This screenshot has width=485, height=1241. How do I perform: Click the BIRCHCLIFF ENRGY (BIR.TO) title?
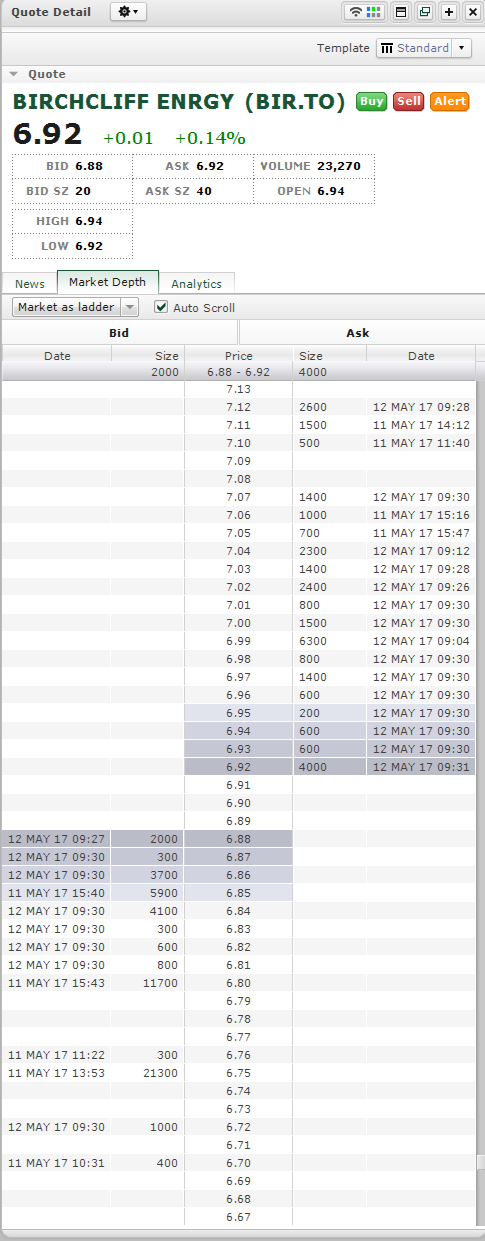[179, 101]
